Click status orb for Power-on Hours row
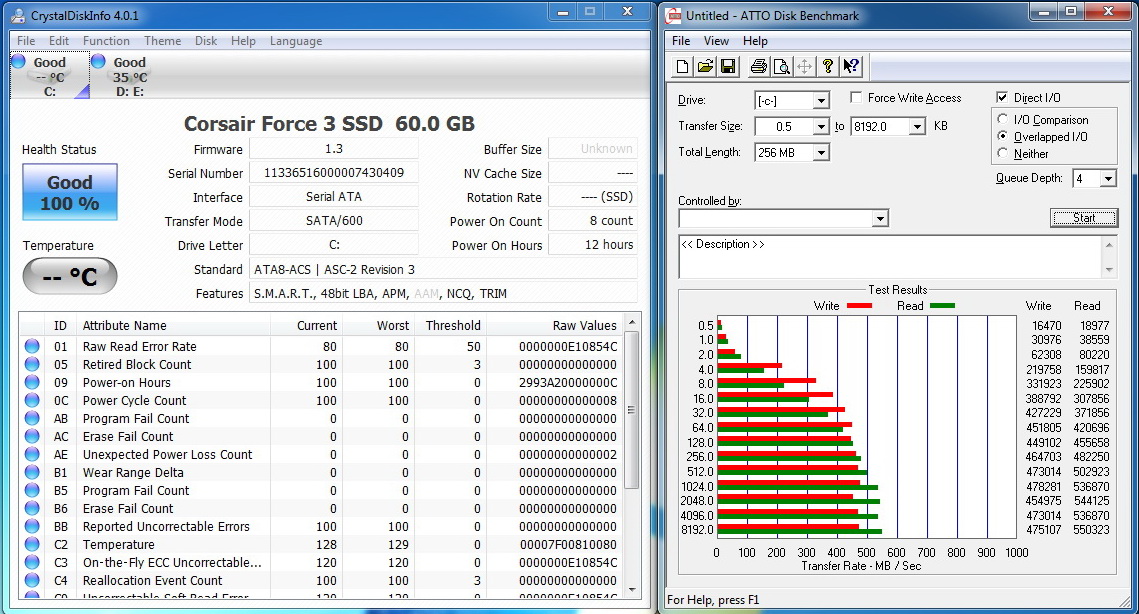This screenshot has height=614, width=1139. [x=32, y=382]
